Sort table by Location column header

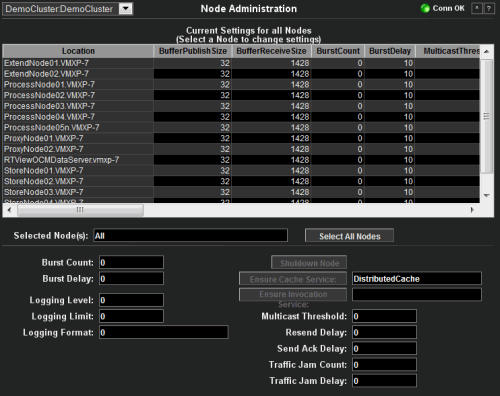[x=78, y=51]
